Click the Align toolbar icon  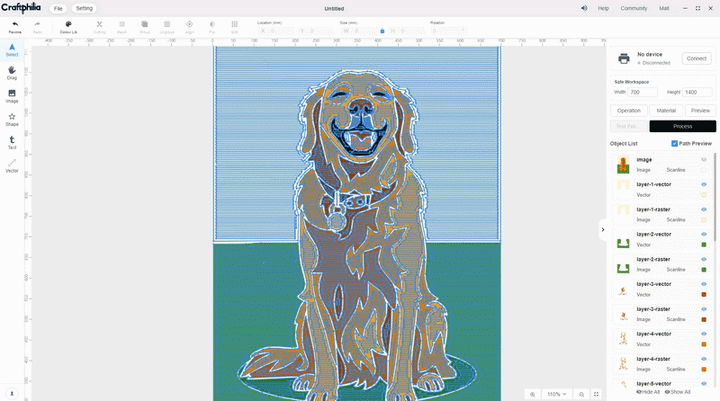coord(189,24)
